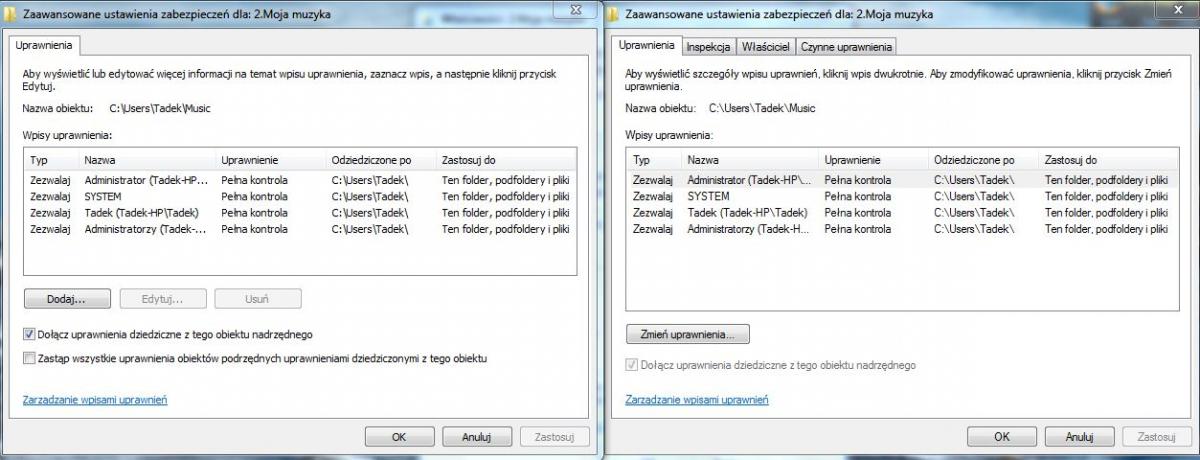
Task: Click Zastosuj in the right window
Action: [x=1157, y=437]
